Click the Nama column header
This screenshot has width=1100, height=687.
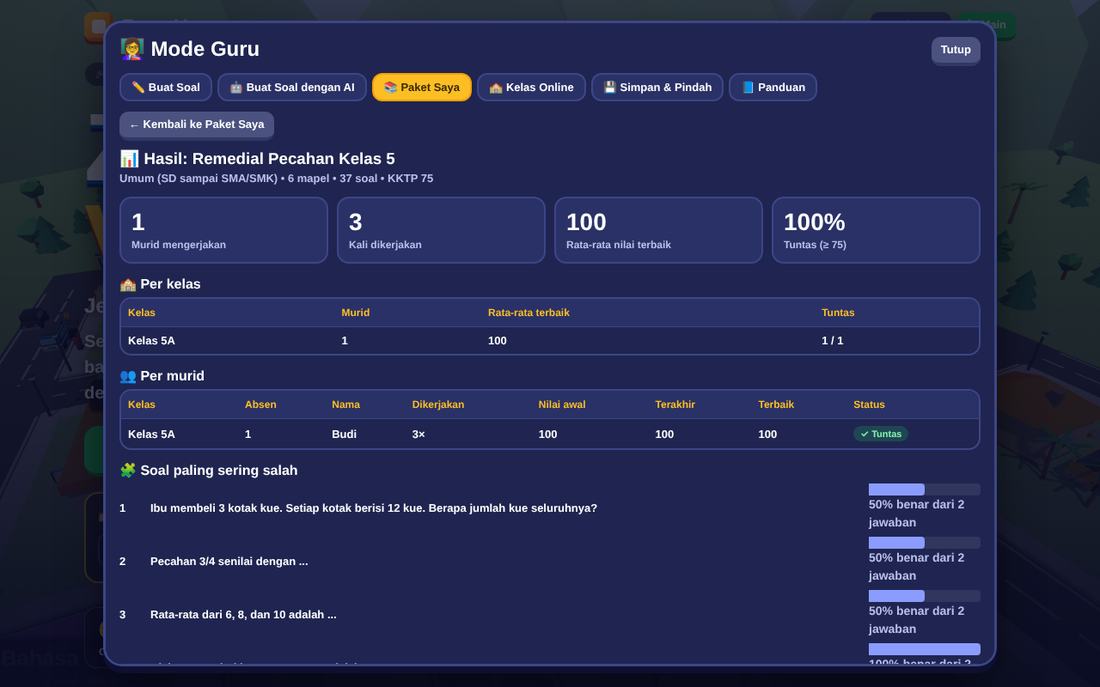click(x=346, y=405)
